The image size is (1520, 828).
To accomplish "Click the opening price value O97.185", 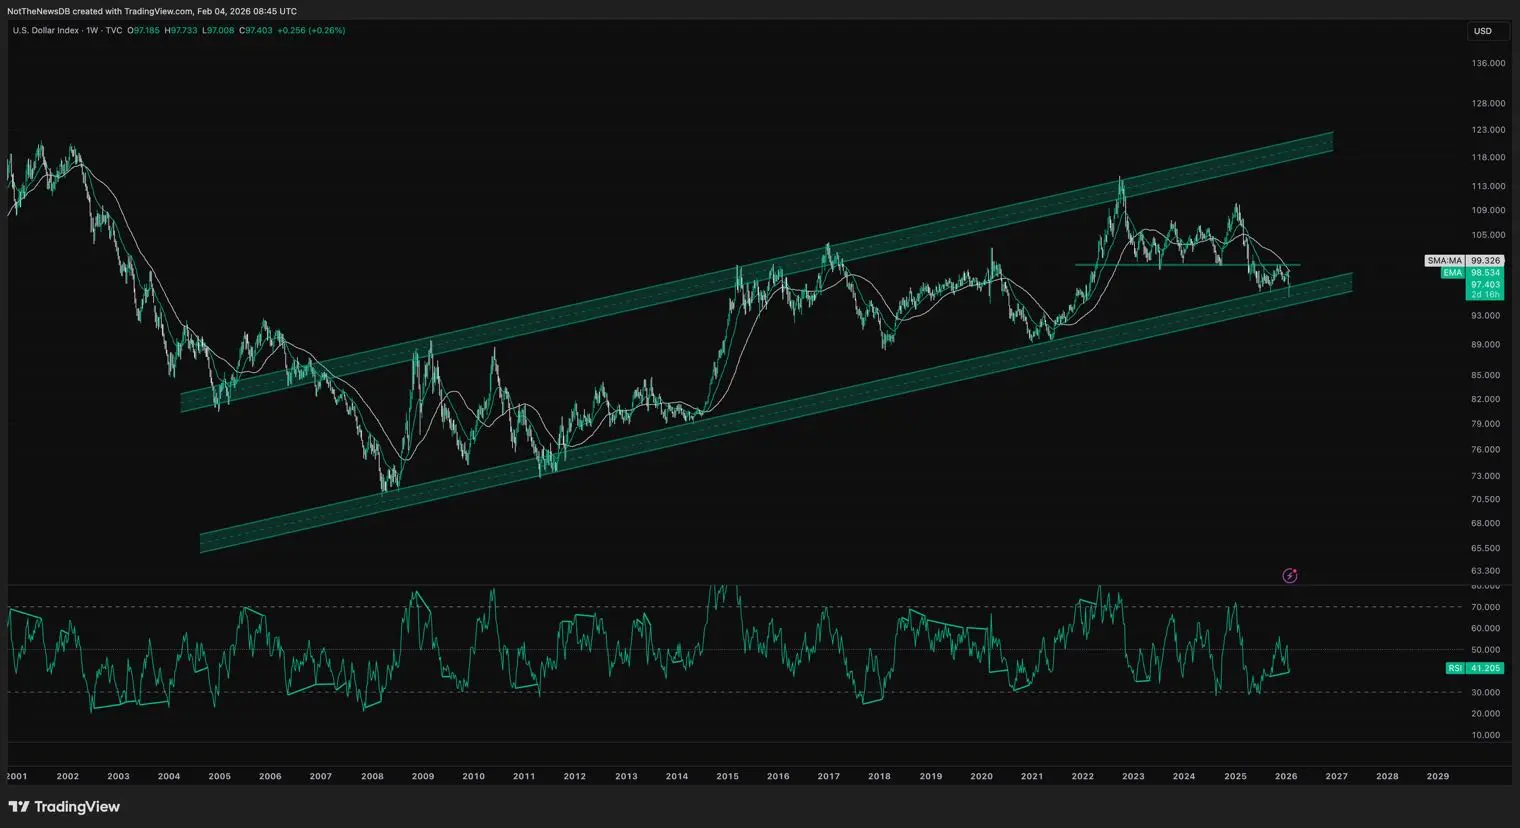I will [144, 31].
